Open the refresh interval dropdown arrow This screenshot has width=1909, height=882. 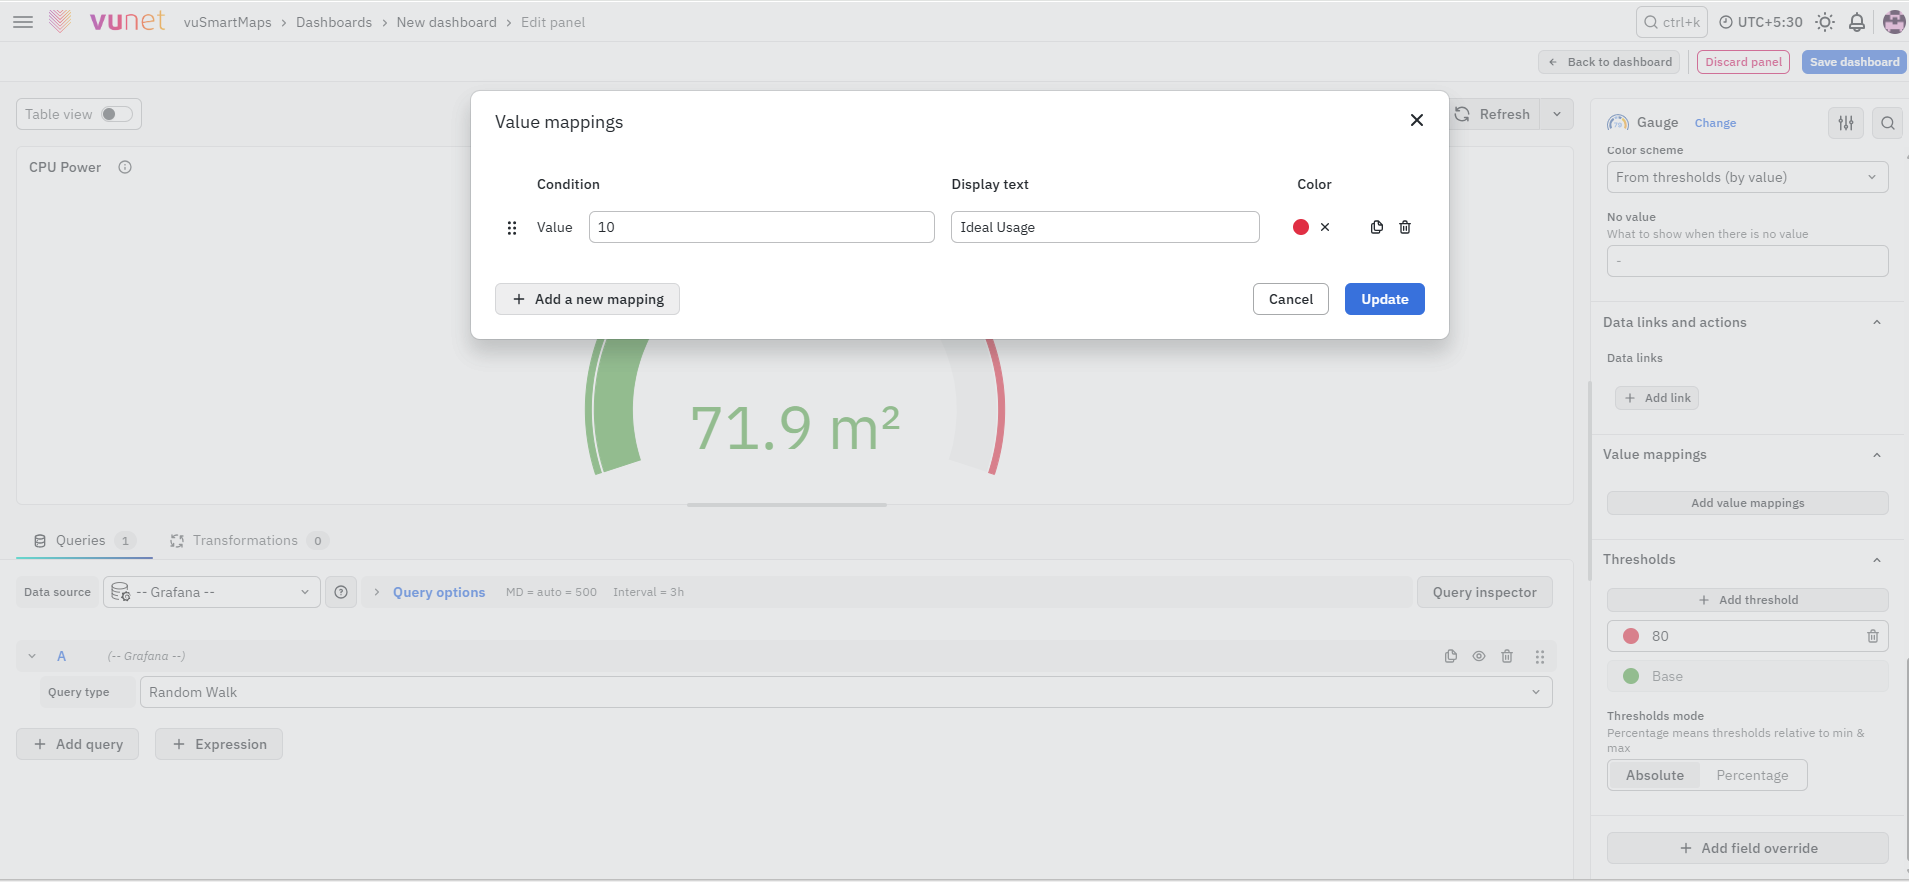click(1557, 114)
